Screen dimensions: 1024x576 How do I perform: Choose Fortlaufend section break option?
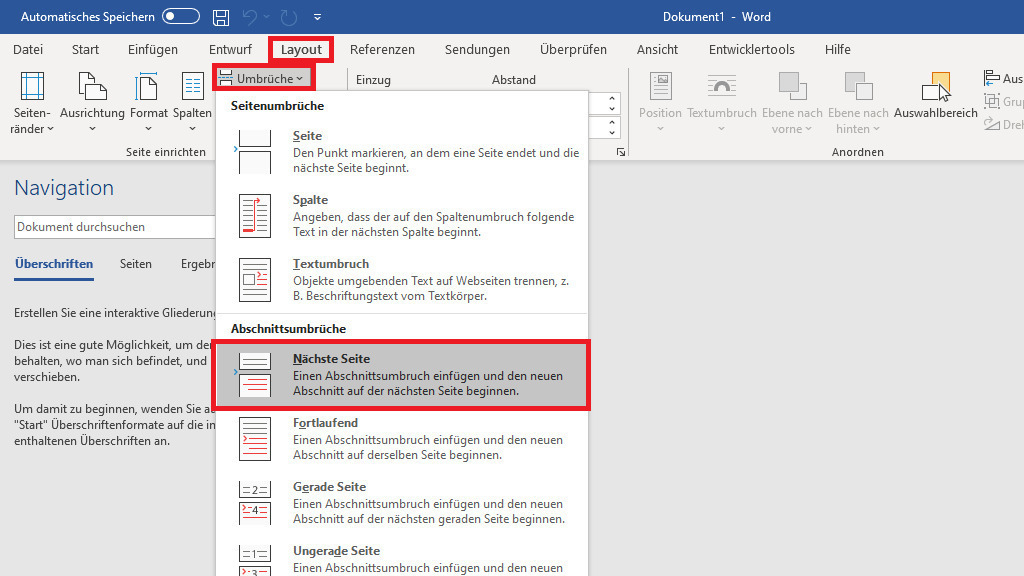pyautogui.click(x=402, y=439)
